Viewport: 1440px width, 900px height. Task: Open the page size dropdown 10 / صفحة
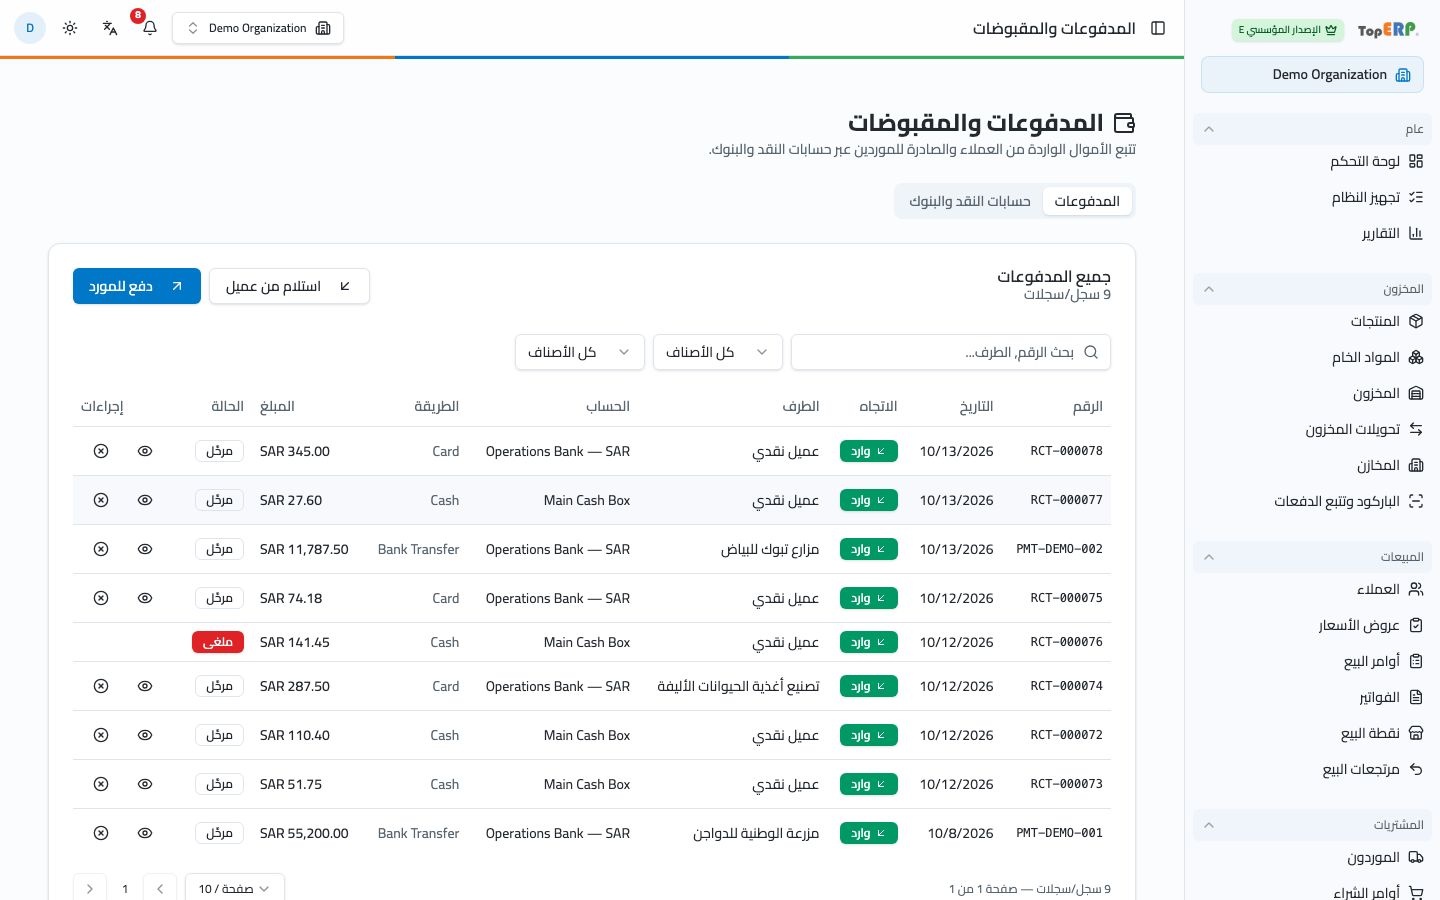pyautogui.click(x=235, y=889)
